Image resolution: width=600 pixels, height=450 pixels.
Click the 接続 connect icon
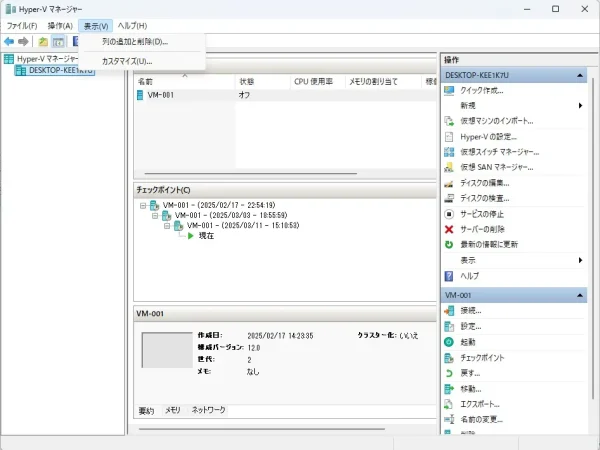[449, 311]
